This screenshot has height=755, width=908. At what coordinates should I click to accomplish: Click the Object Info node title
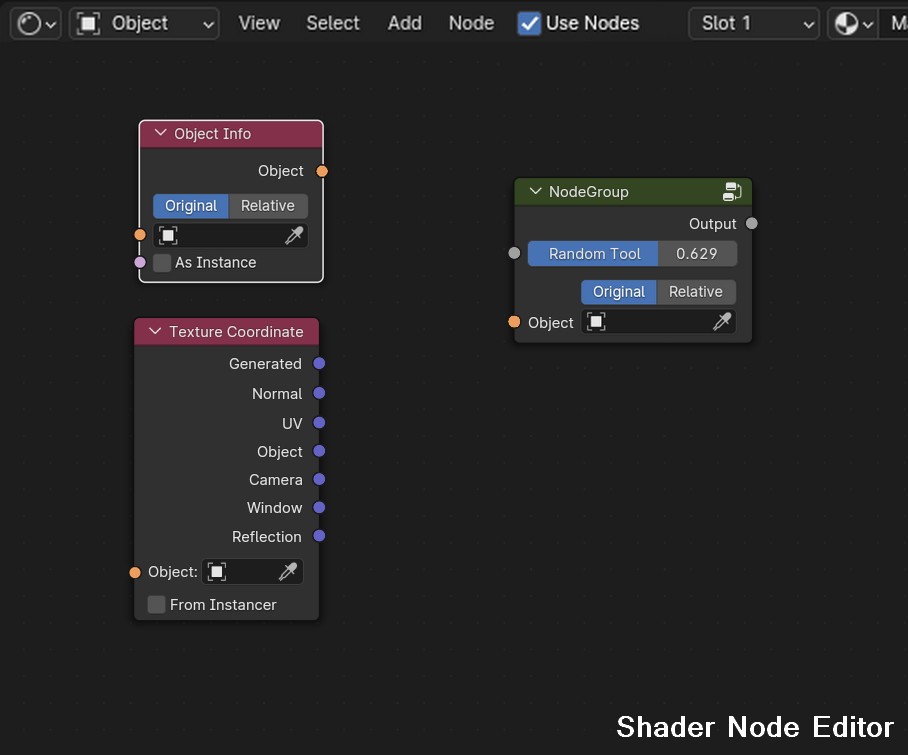pyautogui.click(x=213, y=134)
